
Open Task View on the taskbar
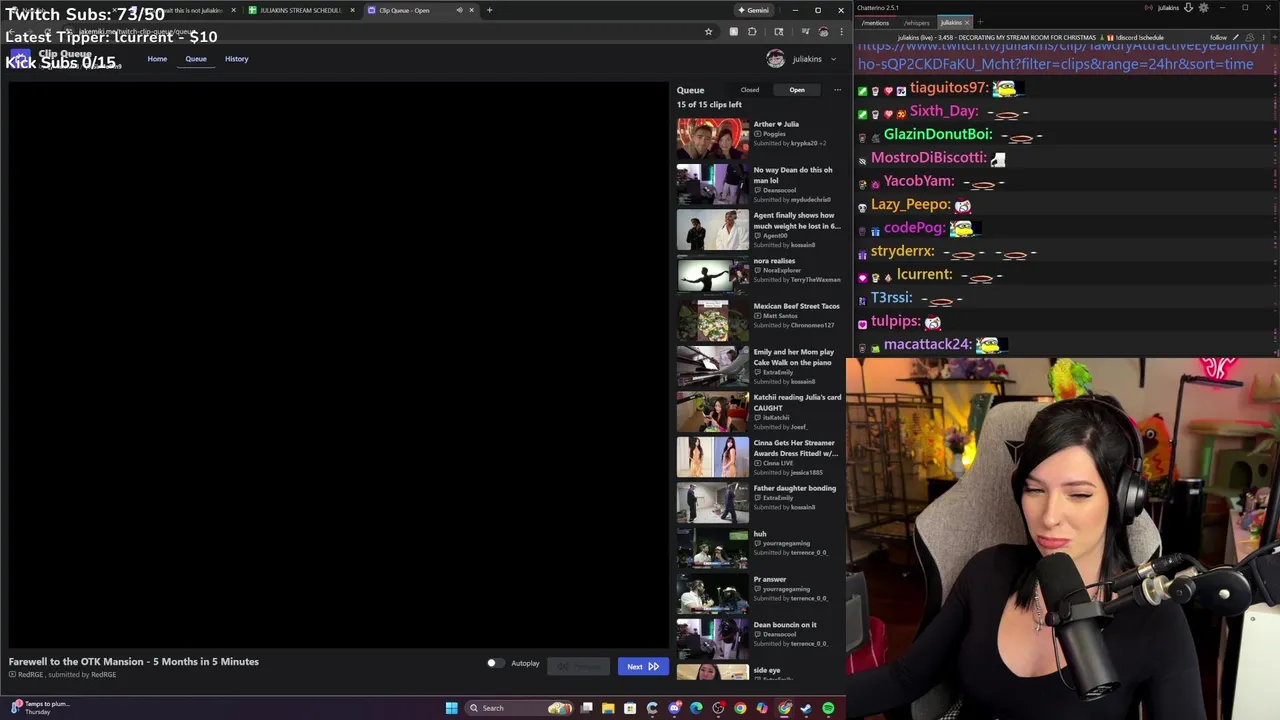pos(586,708)
